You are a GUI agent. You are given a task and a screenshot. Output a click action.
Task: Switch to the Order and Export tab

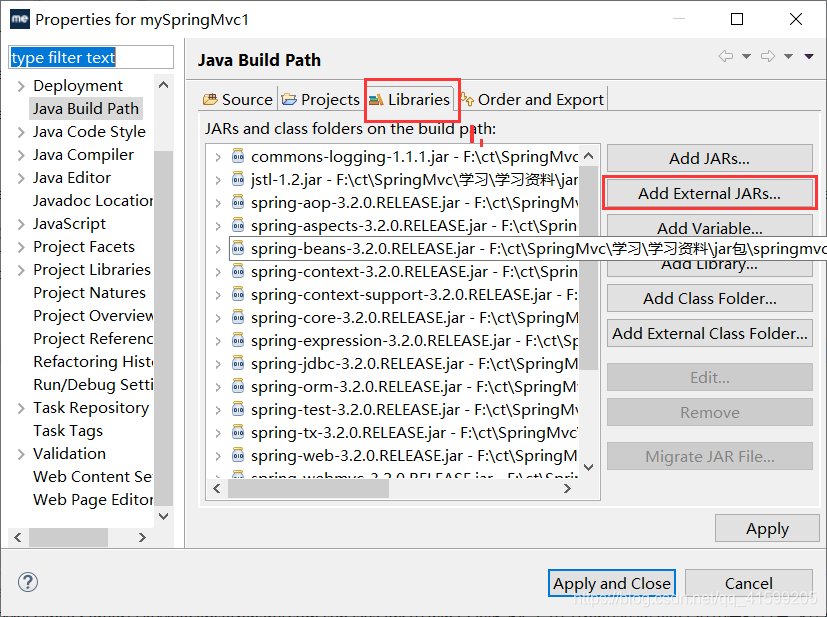pyautogui.click(x=532, y=99)
